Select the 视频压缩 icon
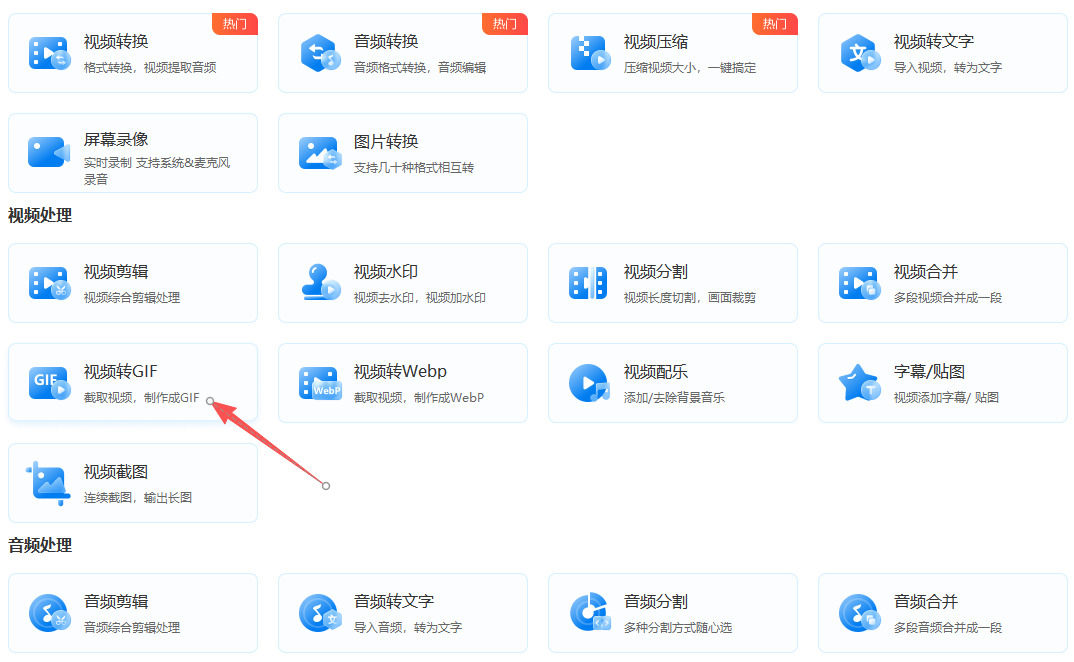Screen dimensions: 1074x662 590,53
